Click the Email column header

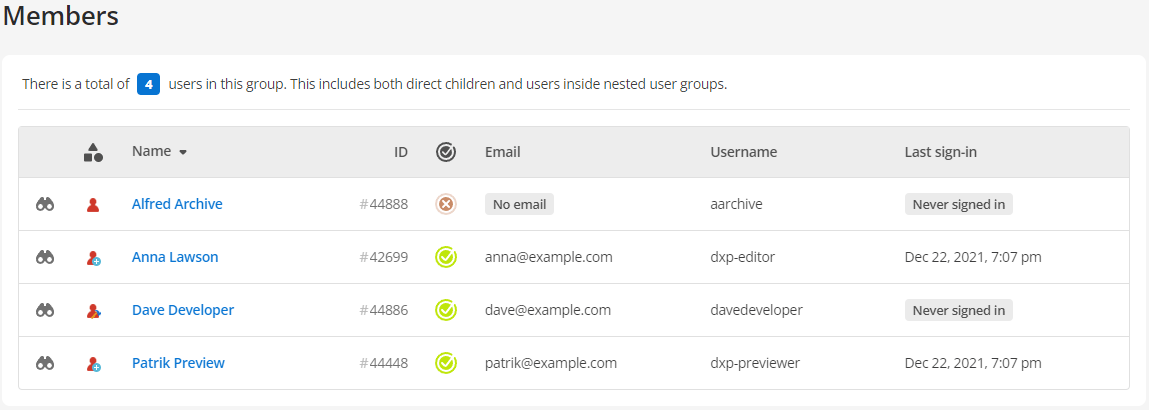(503, 152)
